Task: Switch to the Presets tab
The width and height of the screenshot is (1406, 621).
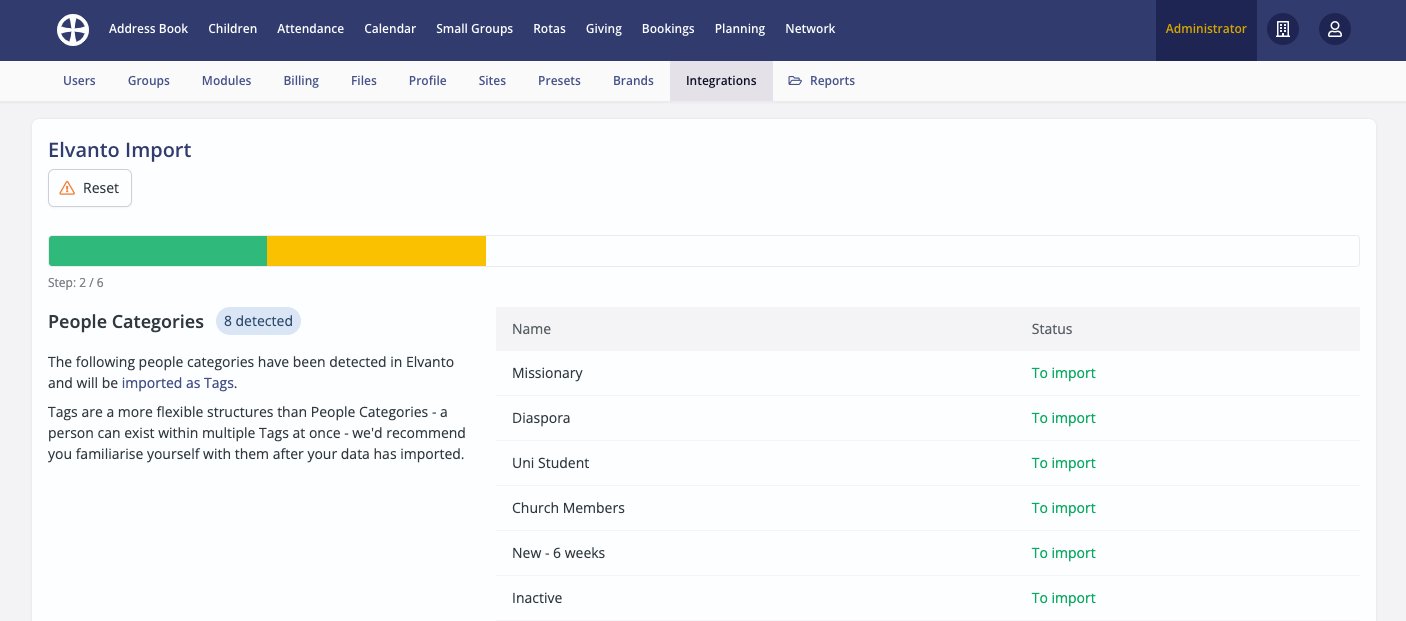Action: [559, 81]
